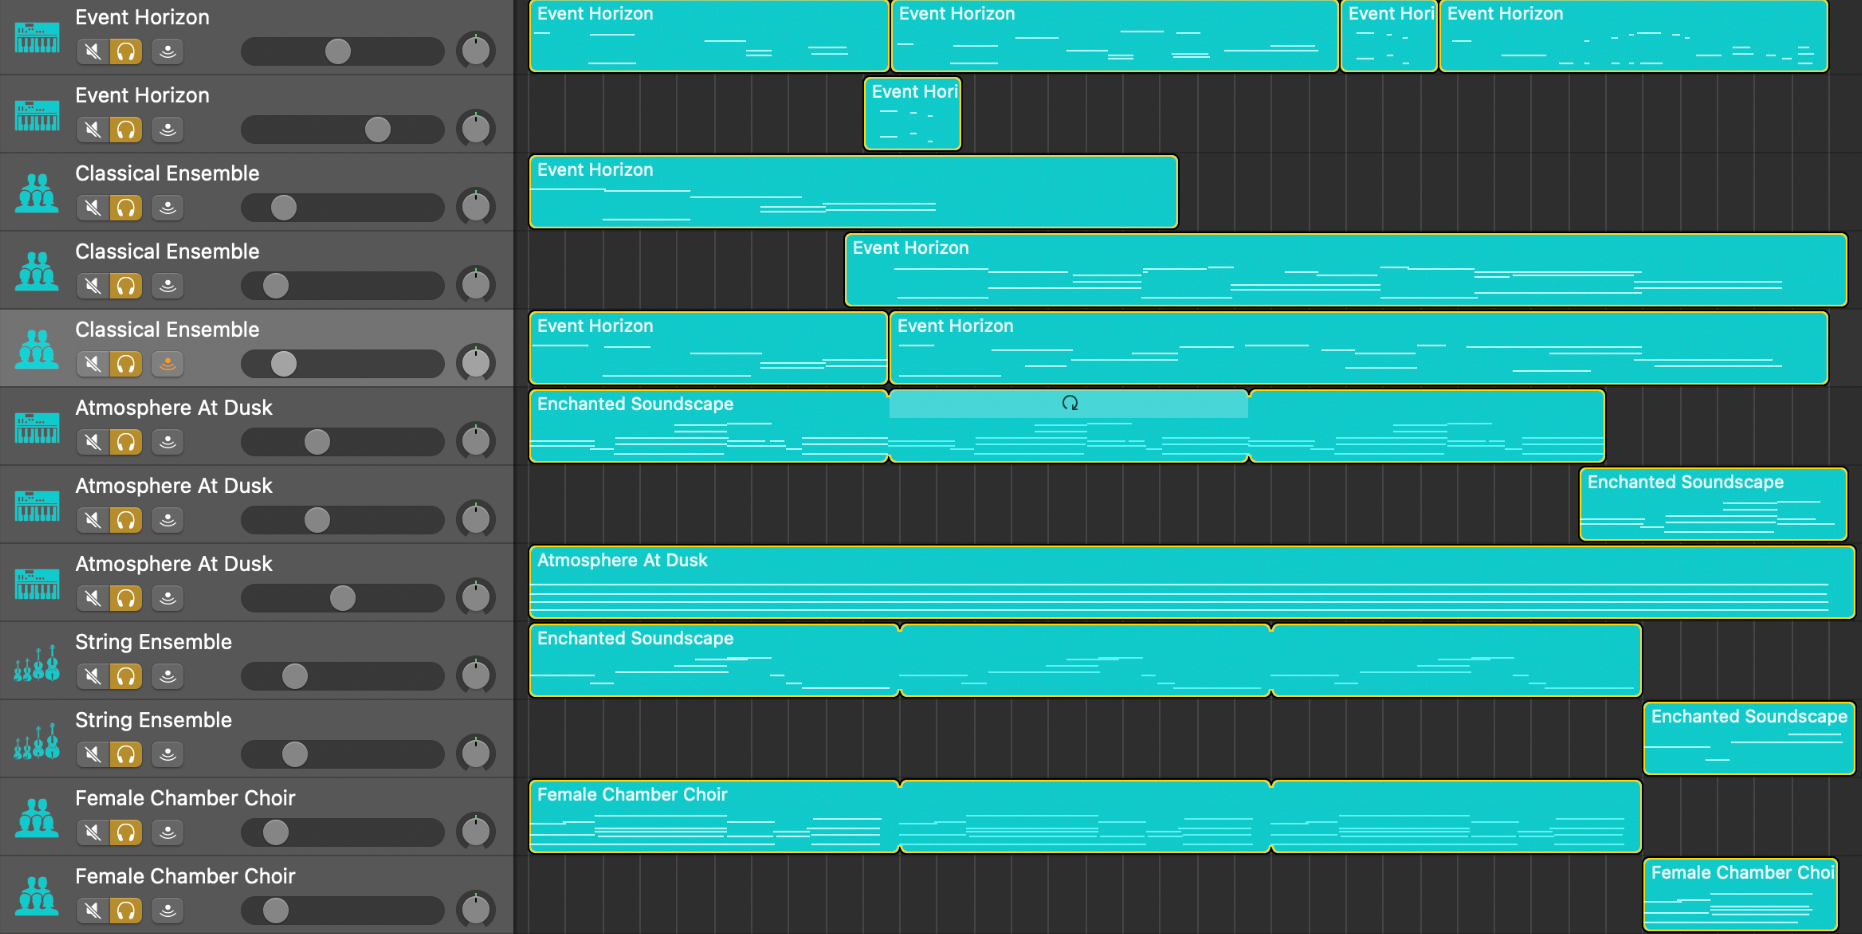This screenshot has width=1862, height=934.
Task: Select the first Atmosphere At Dusk synth icon
Action: 37,427
